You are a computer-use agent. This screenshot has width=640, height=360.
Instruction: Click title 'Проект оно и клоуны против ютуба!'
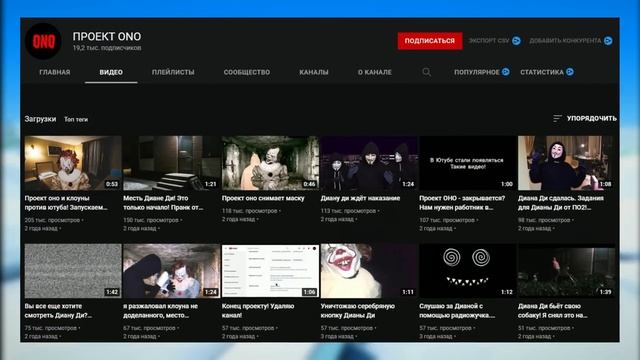tap(66, 203)
